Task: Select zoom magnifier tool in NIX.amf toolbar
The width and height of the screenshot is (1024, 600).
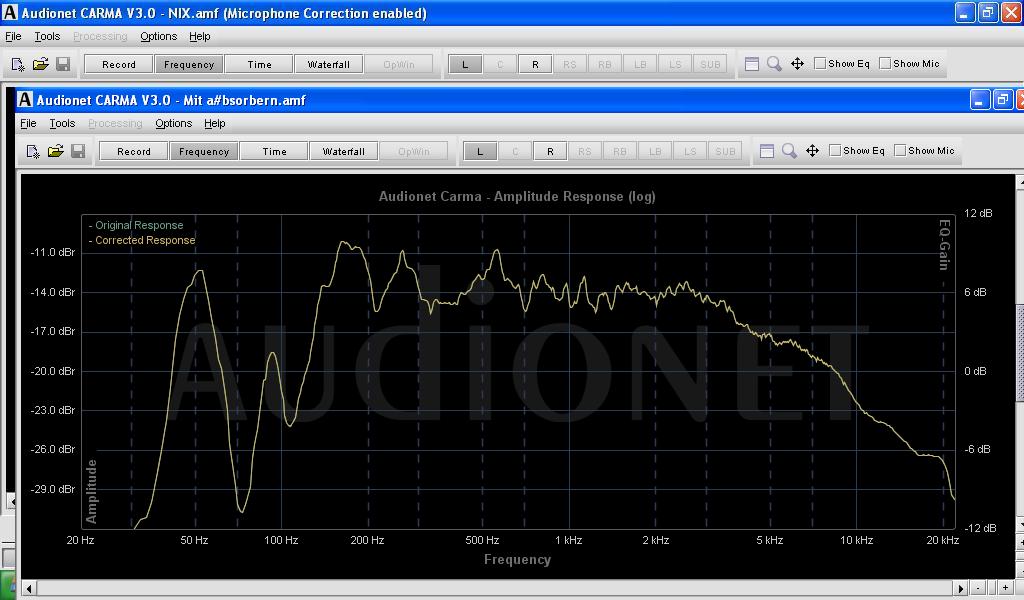Action: point(775,64)
